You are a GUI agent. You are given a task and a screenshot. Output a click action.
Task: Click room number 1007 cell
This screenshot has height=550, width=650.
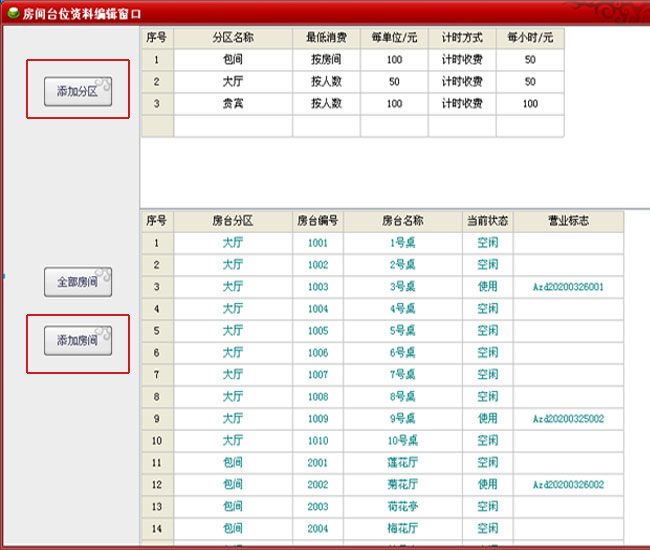318,375
